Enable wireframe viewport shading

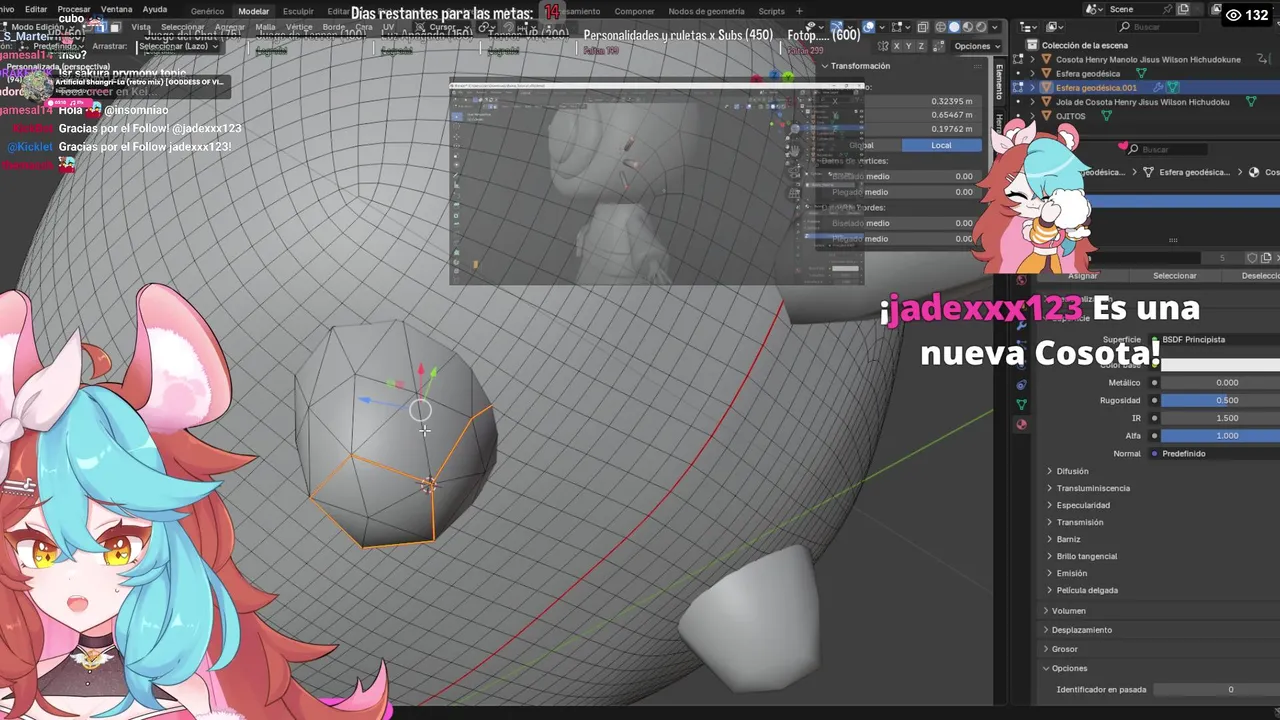pyautogui.click(x=940, y=27)
